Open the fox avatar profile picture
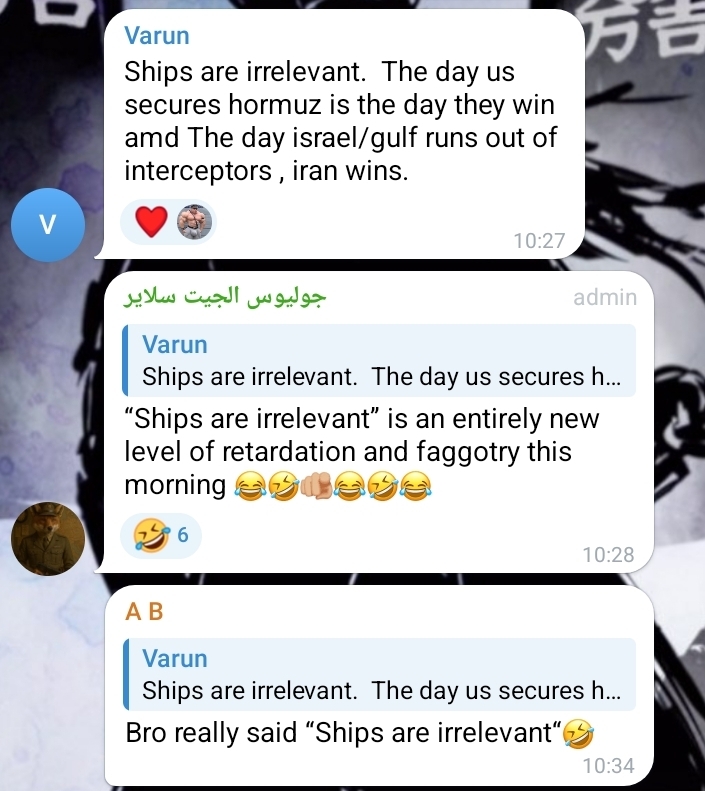The height and width of the screenshot is (791, 705). (x=48, y=538)
